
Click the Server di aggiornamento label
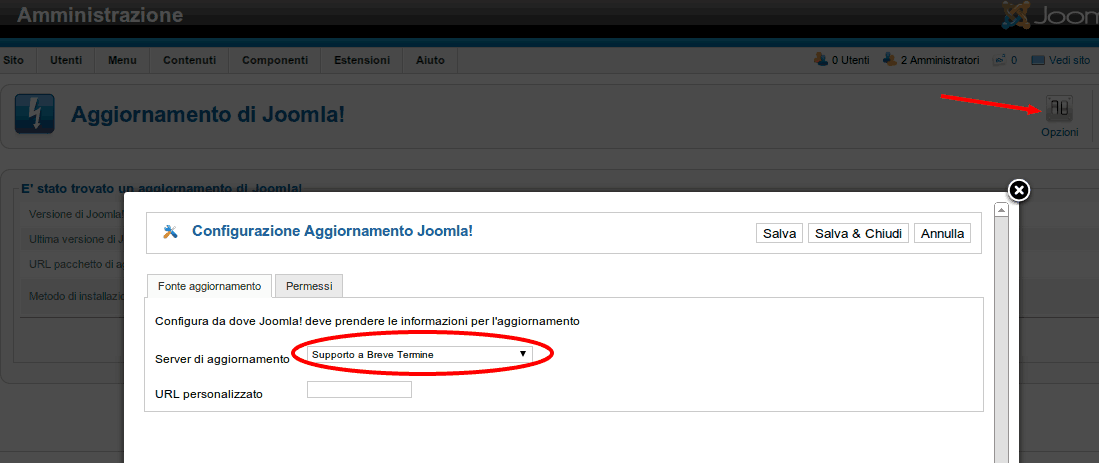tap(222, 359)
